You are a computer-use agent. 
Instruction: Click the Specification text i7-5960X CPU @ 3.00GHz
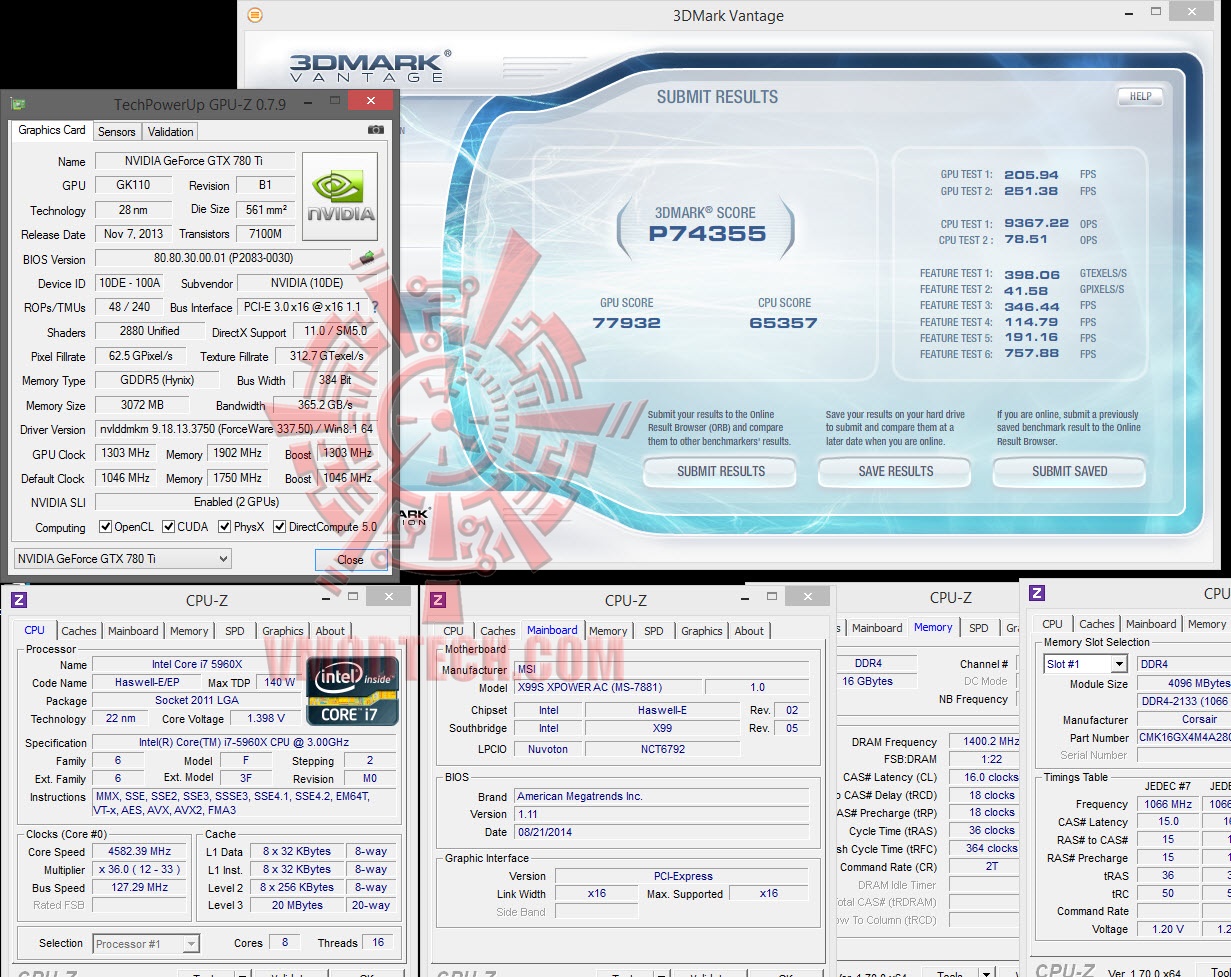click(x=243, y=743)
